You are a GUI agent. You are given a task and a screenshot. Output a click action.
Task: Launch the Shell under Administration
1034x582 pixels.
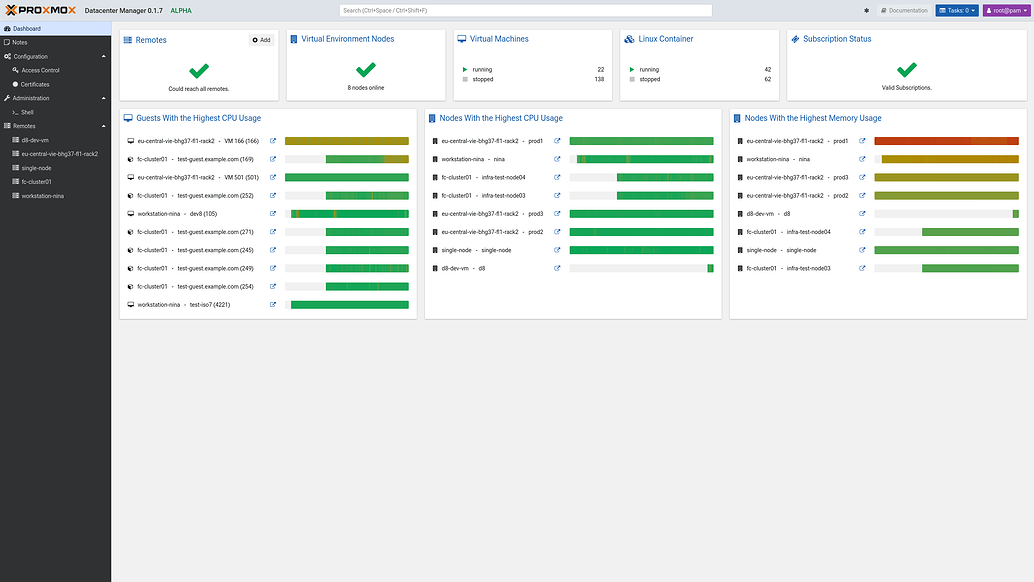[x=29, y=111]
